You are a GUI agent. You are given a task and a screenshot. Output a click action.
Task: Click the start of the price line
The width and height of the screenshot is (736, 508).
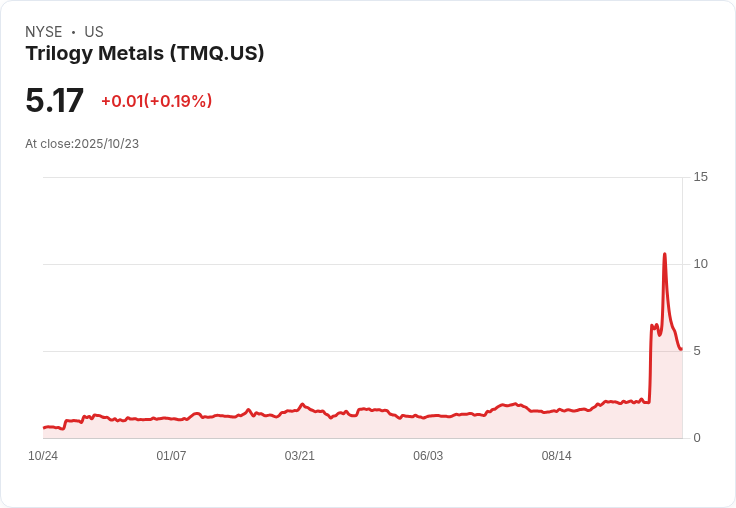point(44,428)
